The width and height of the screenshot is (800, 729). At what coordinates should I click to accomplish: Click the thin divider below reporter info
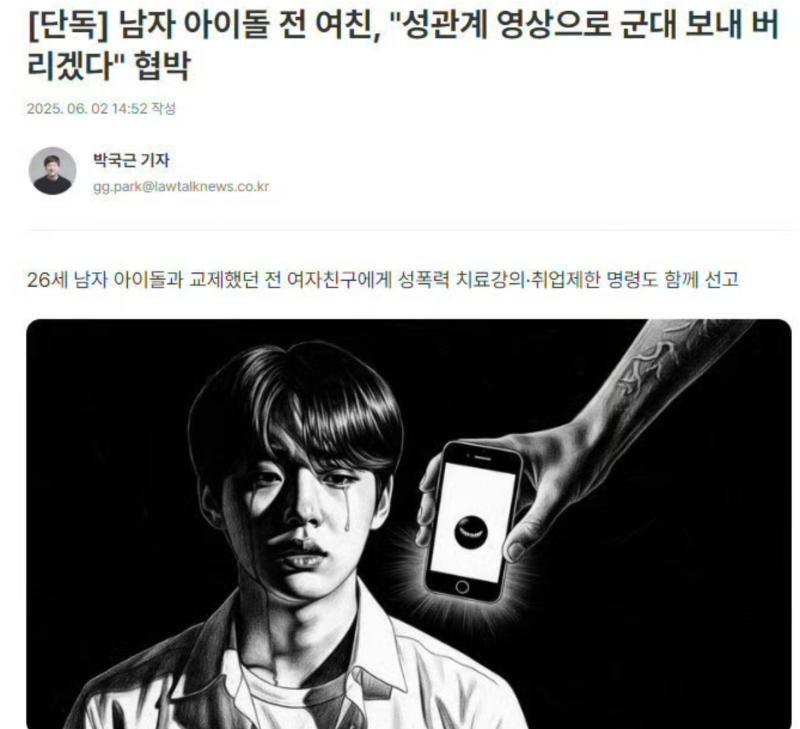(409, 230)
